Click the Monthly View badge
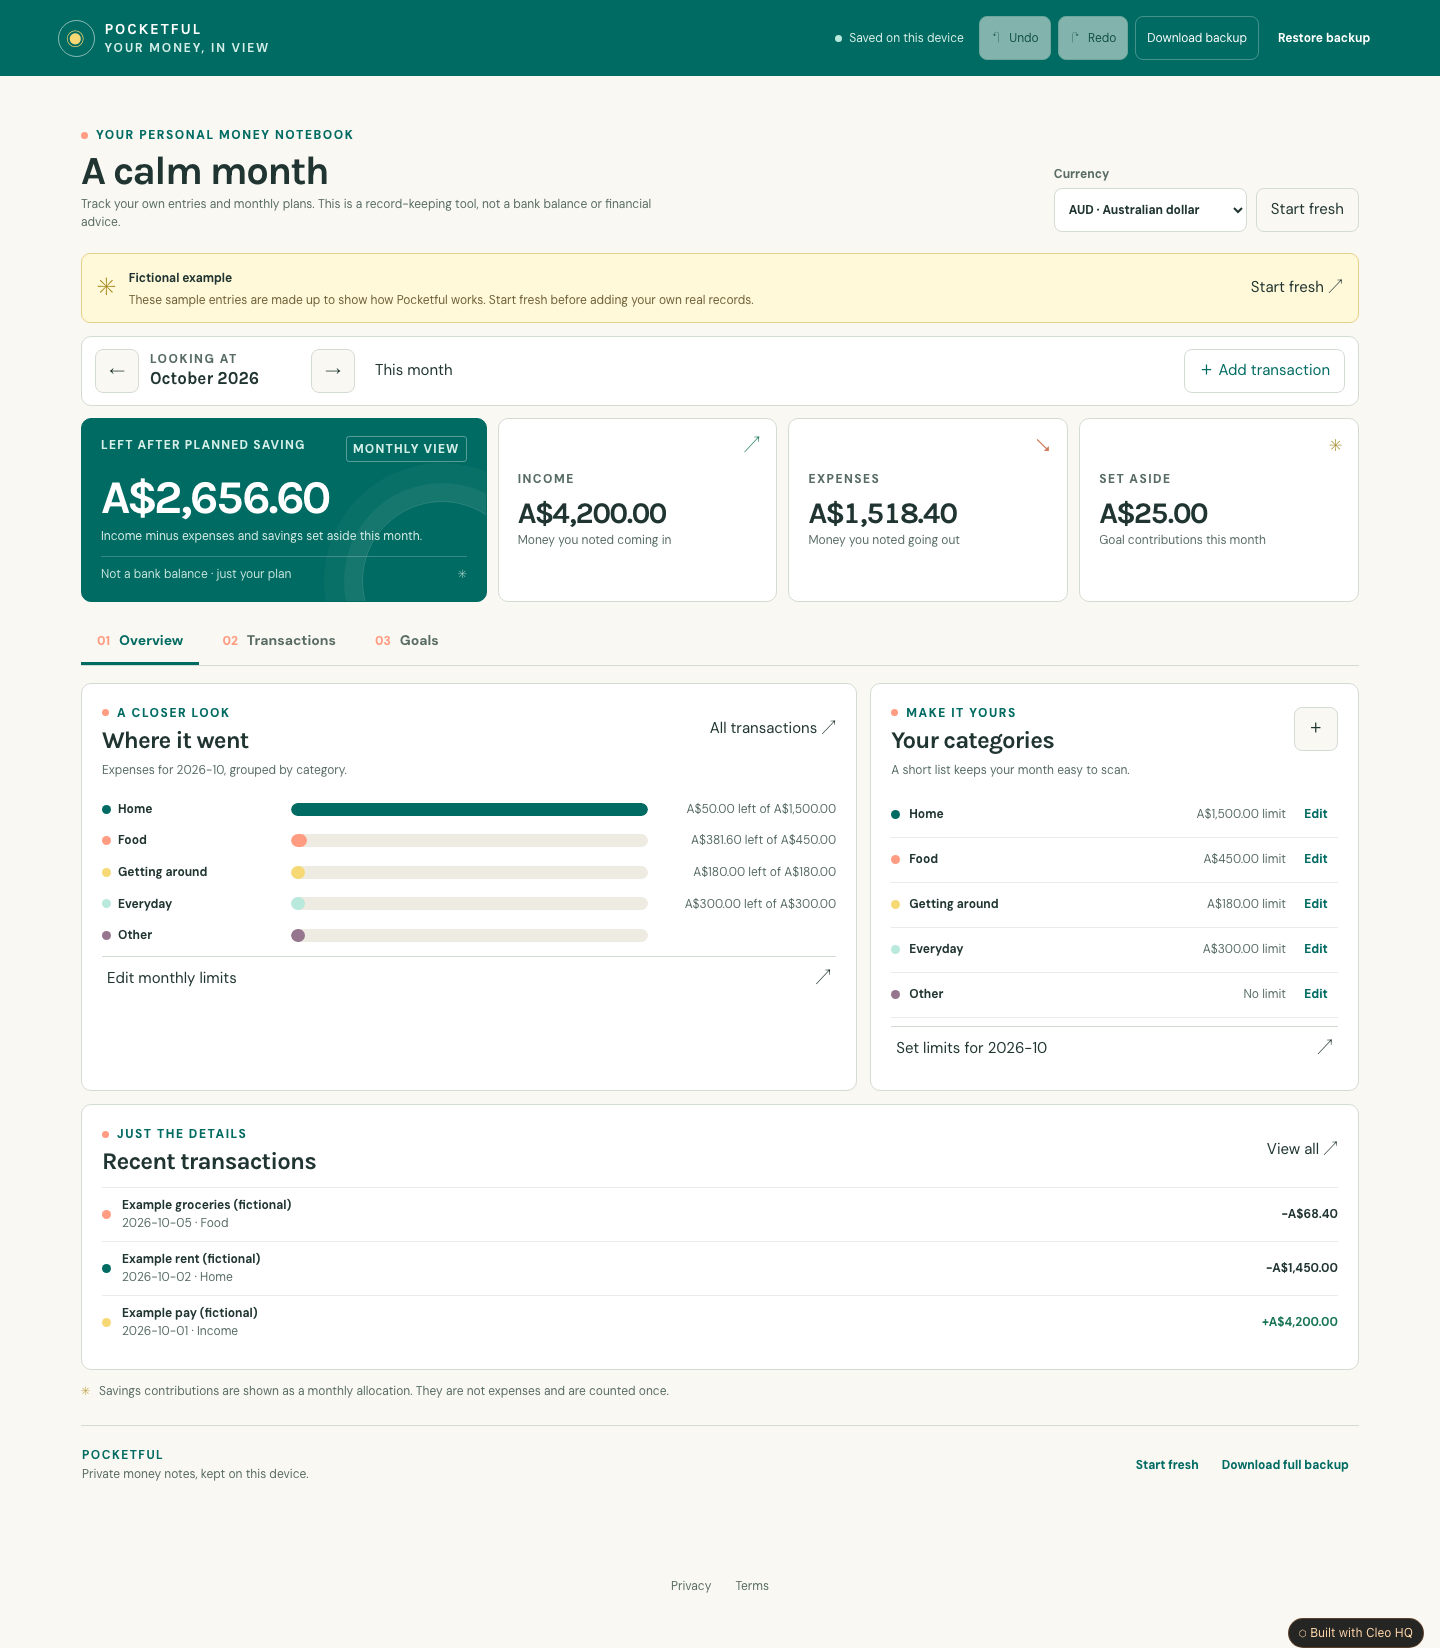 [x=406, y=449]
